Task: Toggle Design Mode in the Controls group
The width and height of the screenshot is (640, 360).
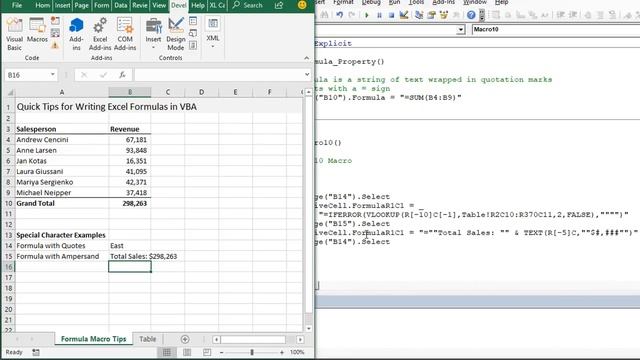Action: coord(176,34)
